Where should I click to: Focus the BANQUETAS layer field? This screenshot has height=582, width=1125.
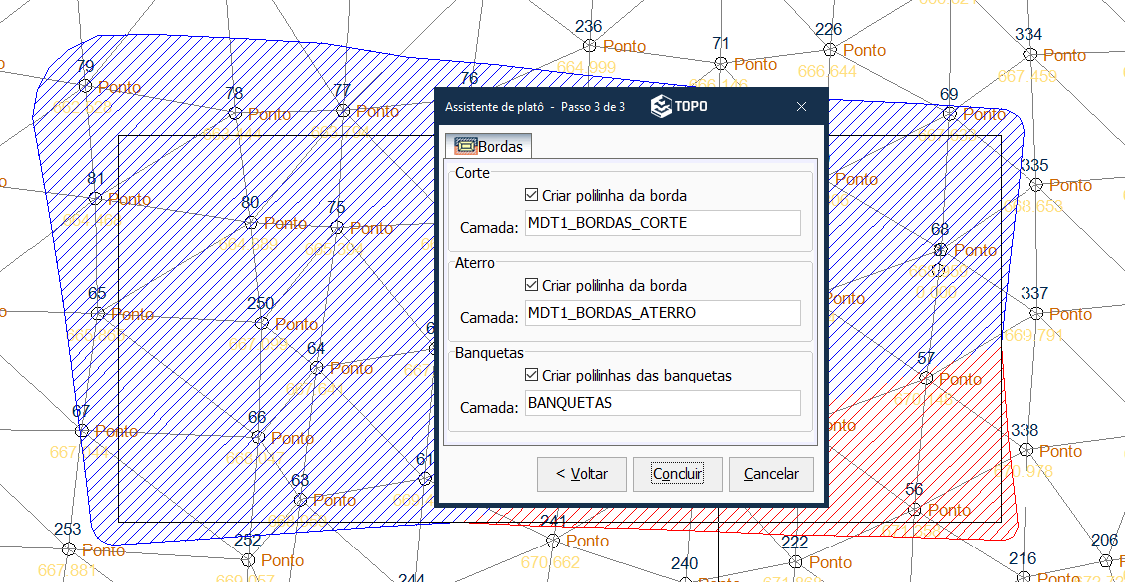point(662,403)
